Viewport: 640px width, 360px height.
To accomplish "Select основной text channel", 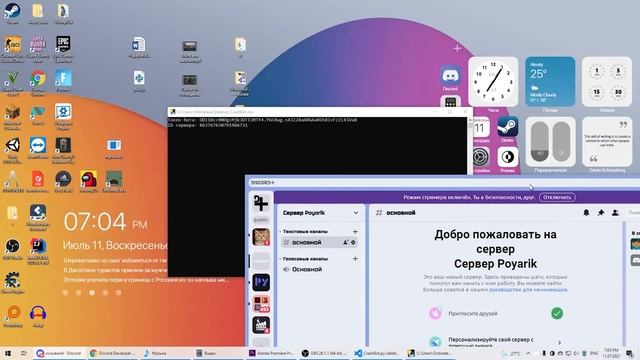I will tap(320, 242).
